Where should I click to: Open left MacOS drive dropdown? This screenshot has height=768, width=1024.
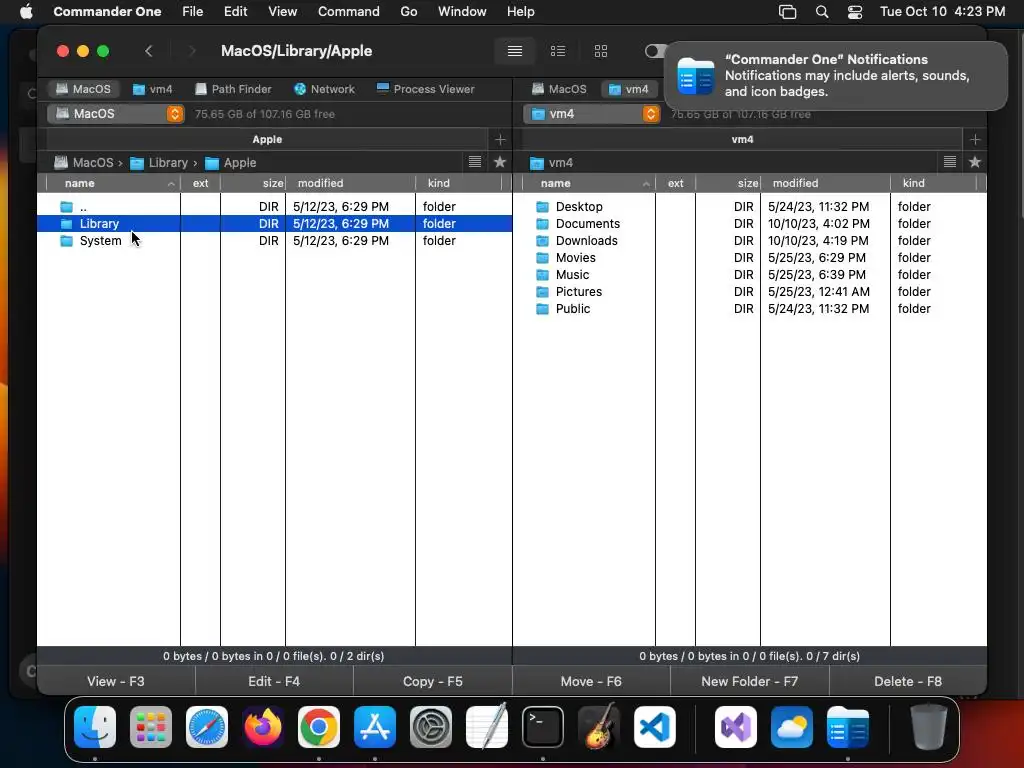click(x=115, y=114)
